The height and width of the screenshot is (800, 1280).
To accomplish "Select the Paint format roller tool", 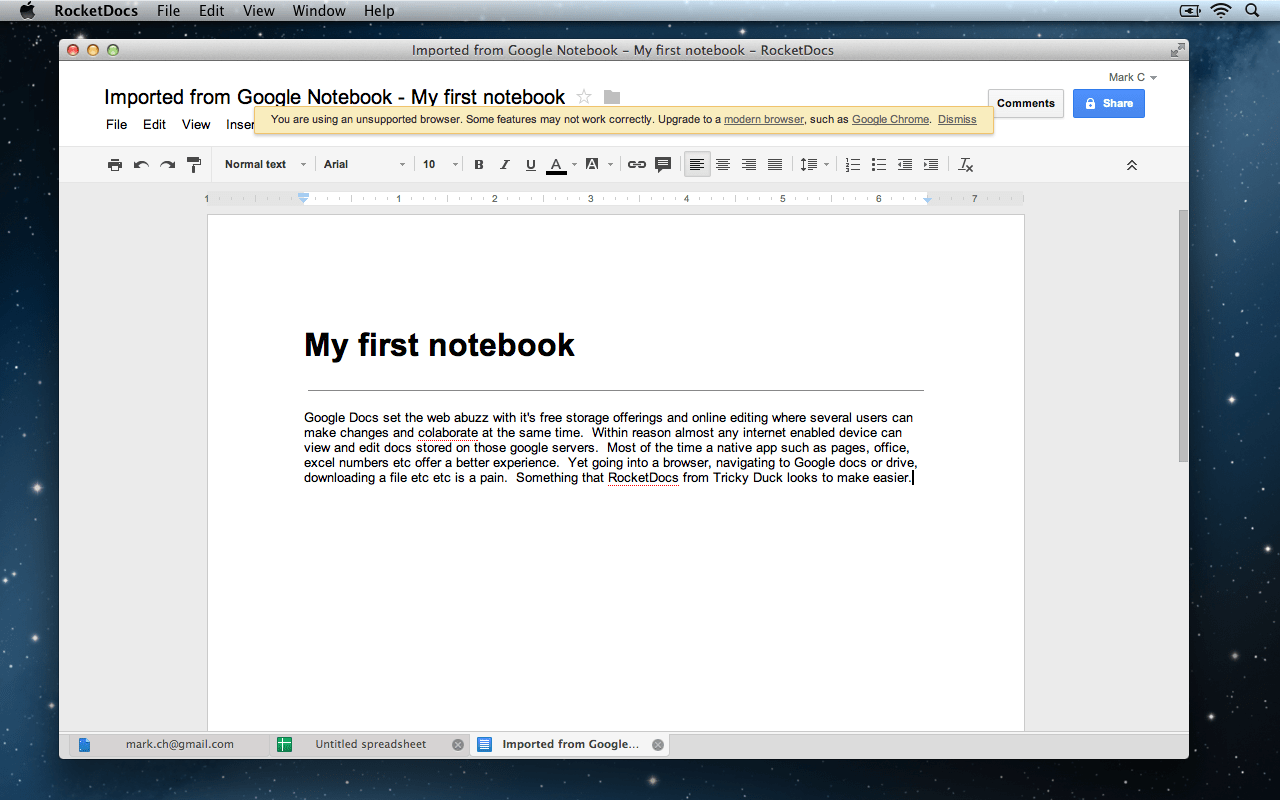I will click(194, 165).
